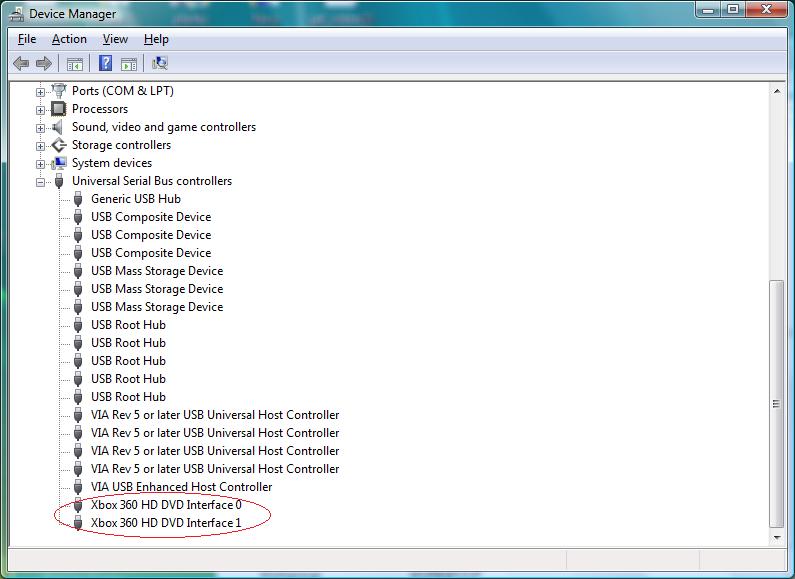Expand the Processors node

(x=40, y=110)
